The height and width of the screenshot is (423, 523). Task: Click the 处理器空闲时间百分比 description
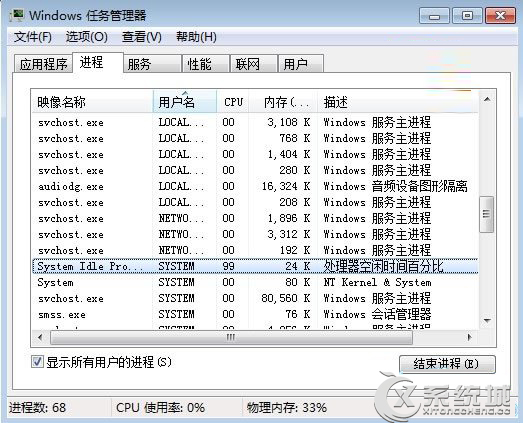pos(384,266)
